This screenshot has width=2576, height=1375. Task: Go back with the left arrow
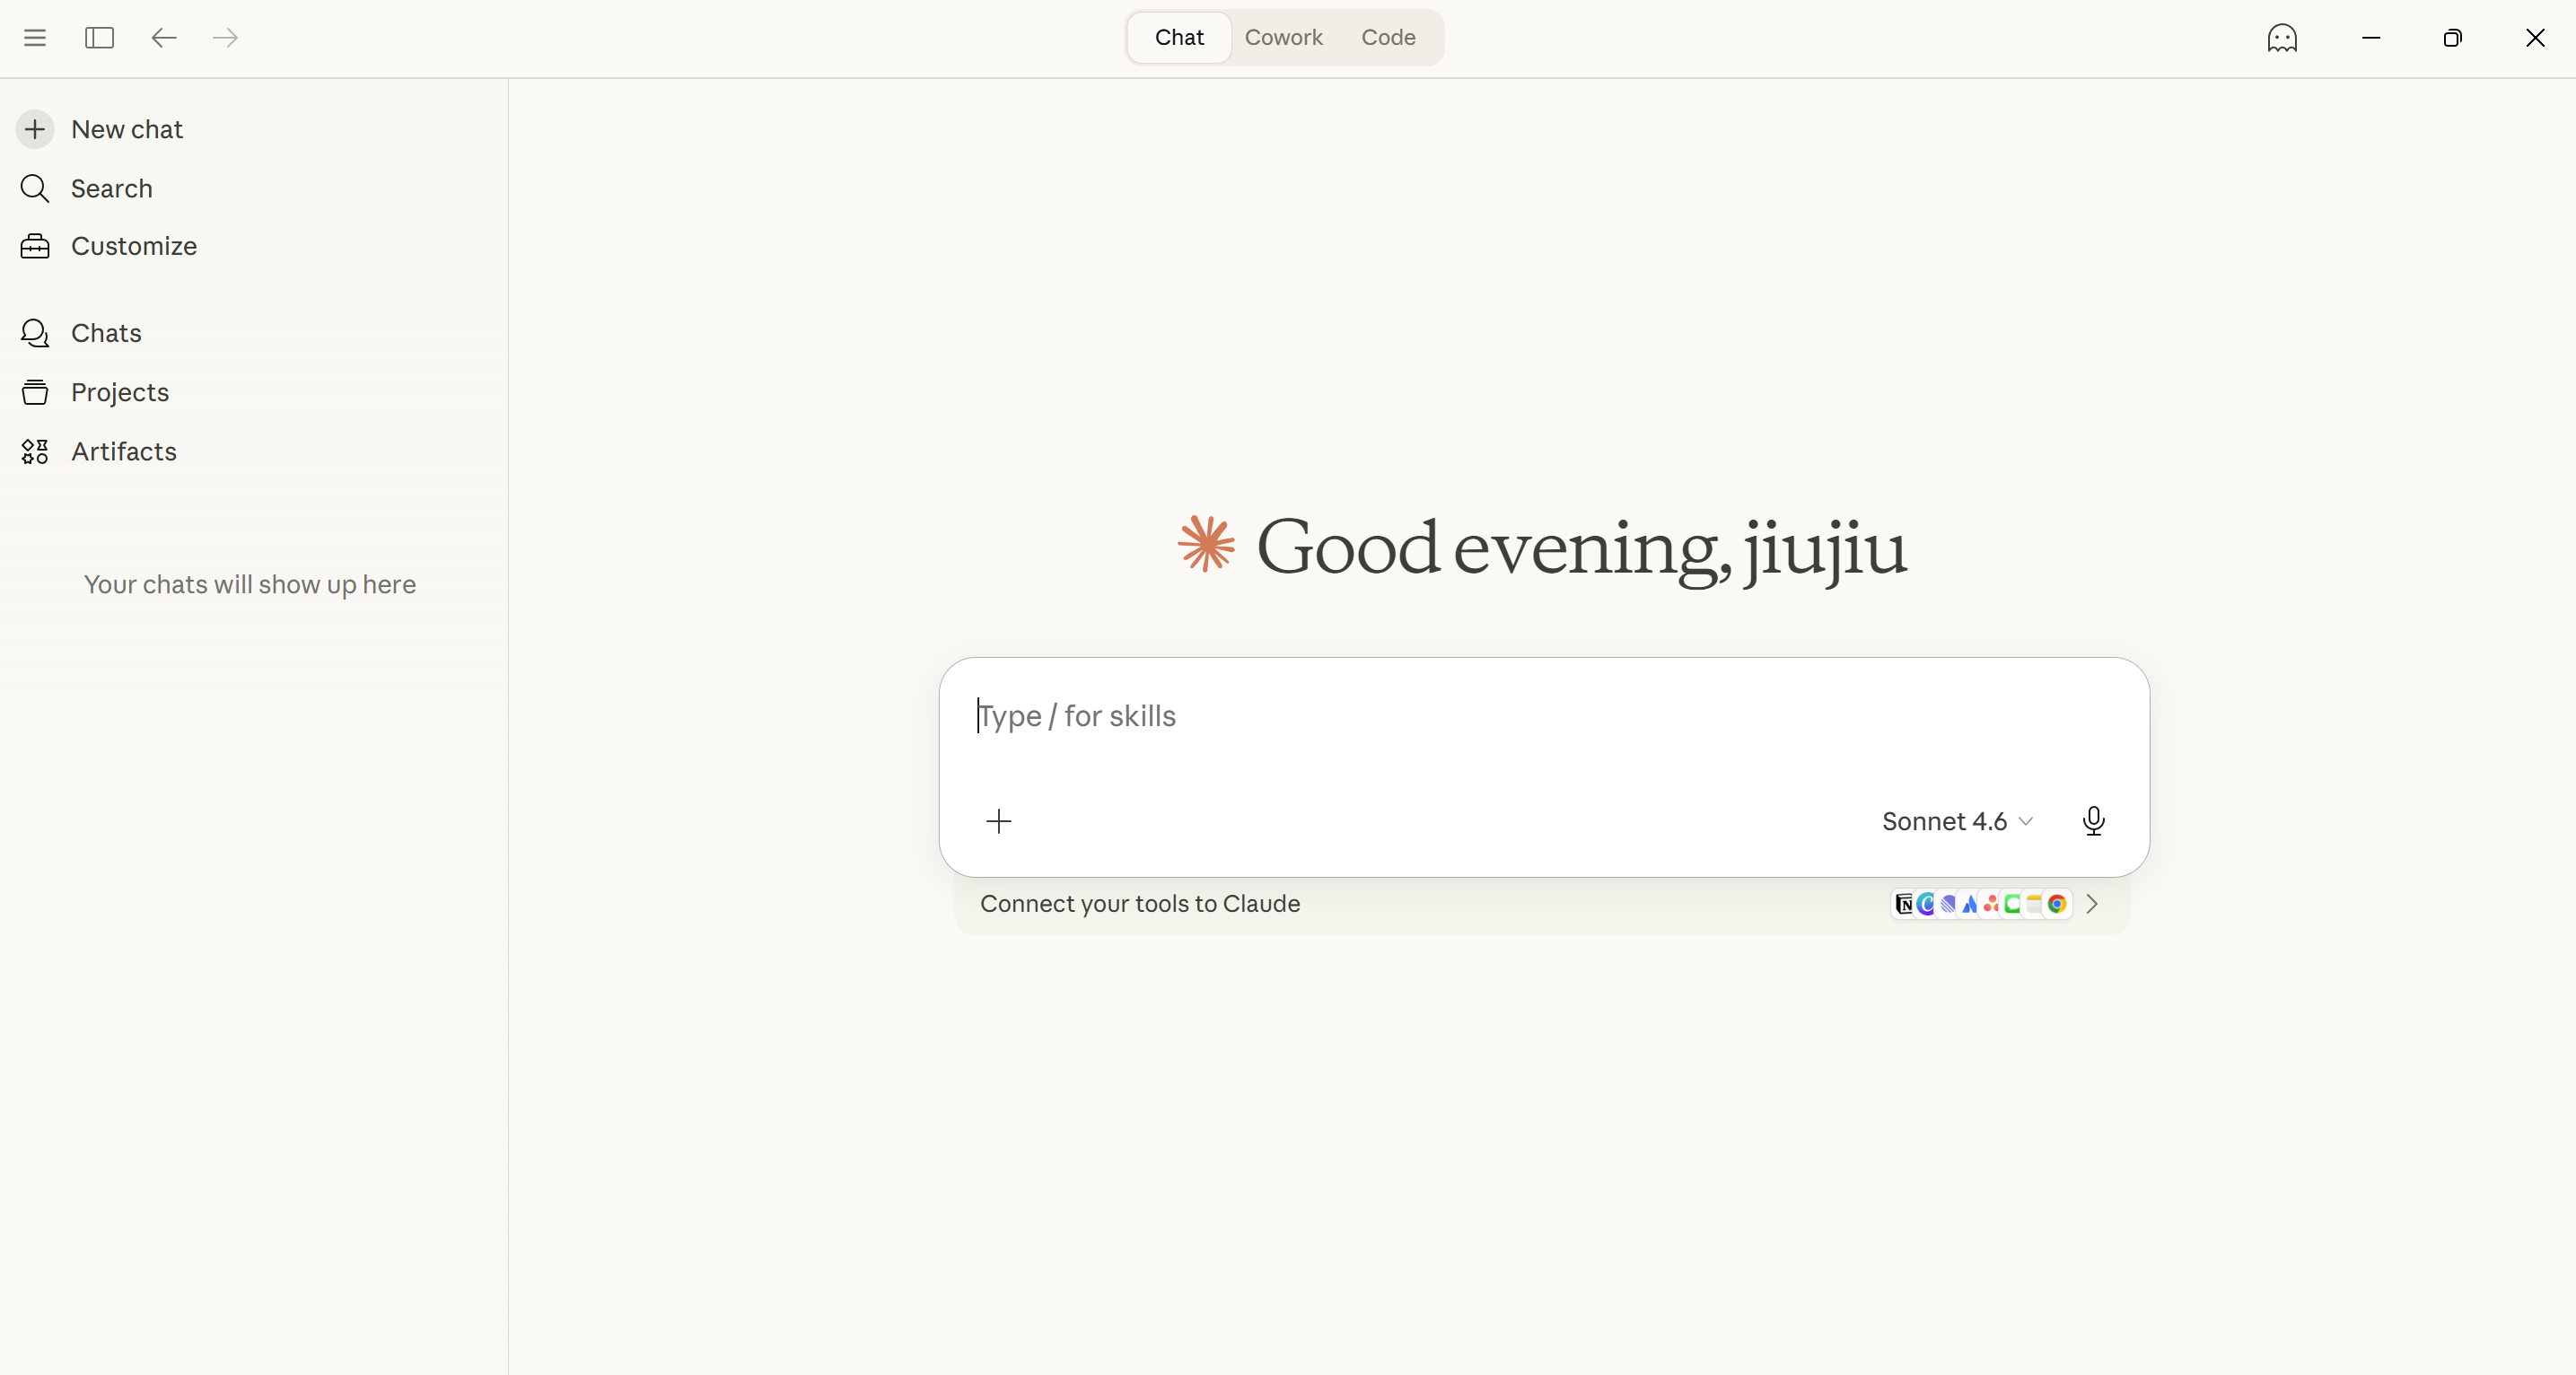point(163,38)
